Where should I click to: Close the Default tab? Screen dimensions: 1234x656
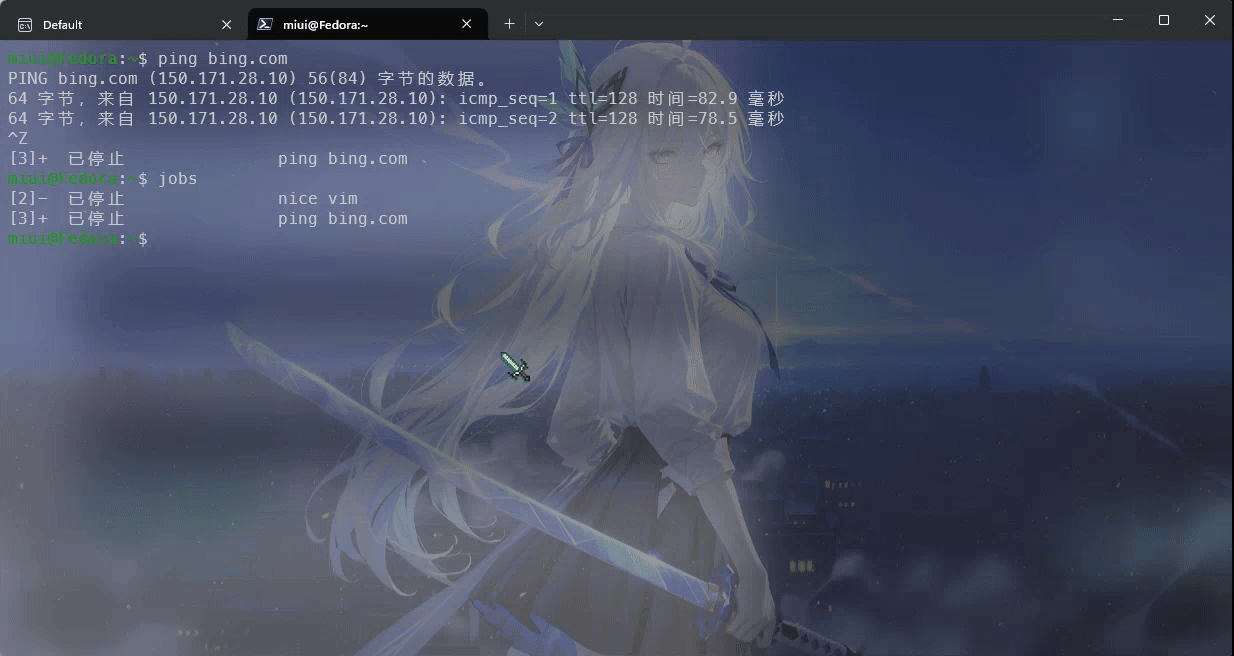point(226,24)
